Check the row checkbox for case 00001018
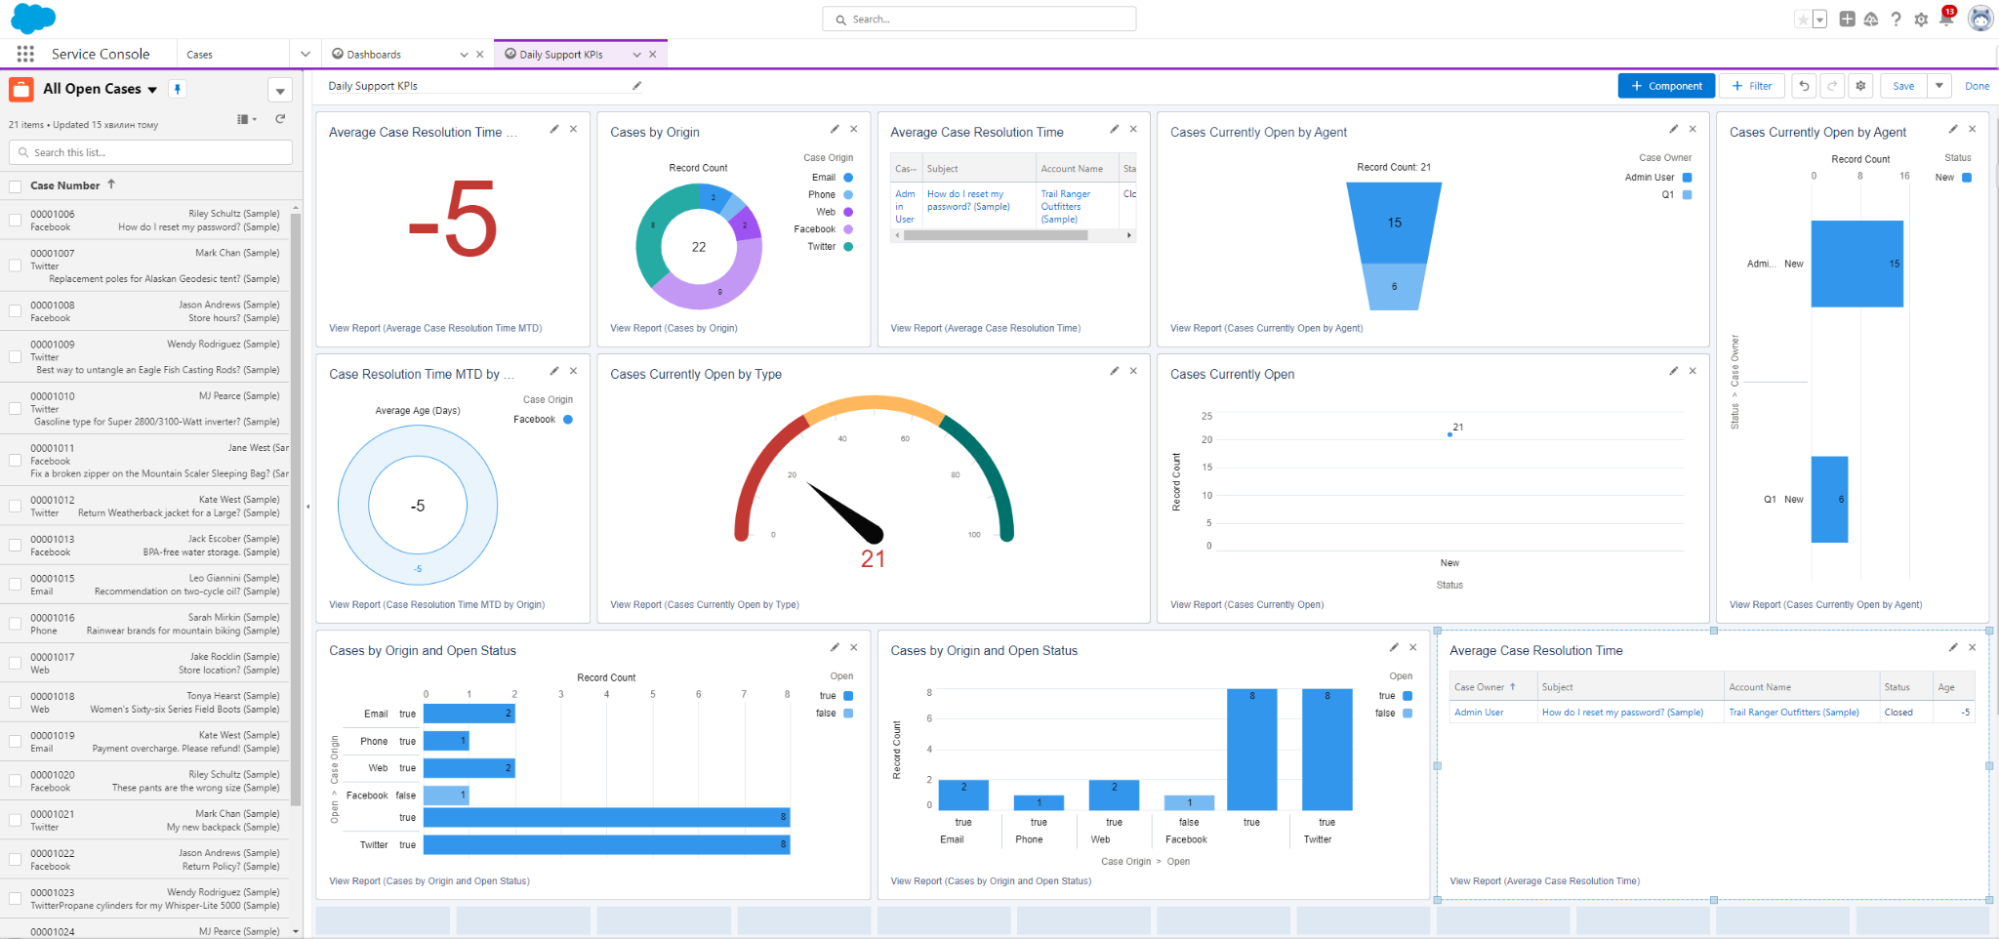 coord(14,703)
